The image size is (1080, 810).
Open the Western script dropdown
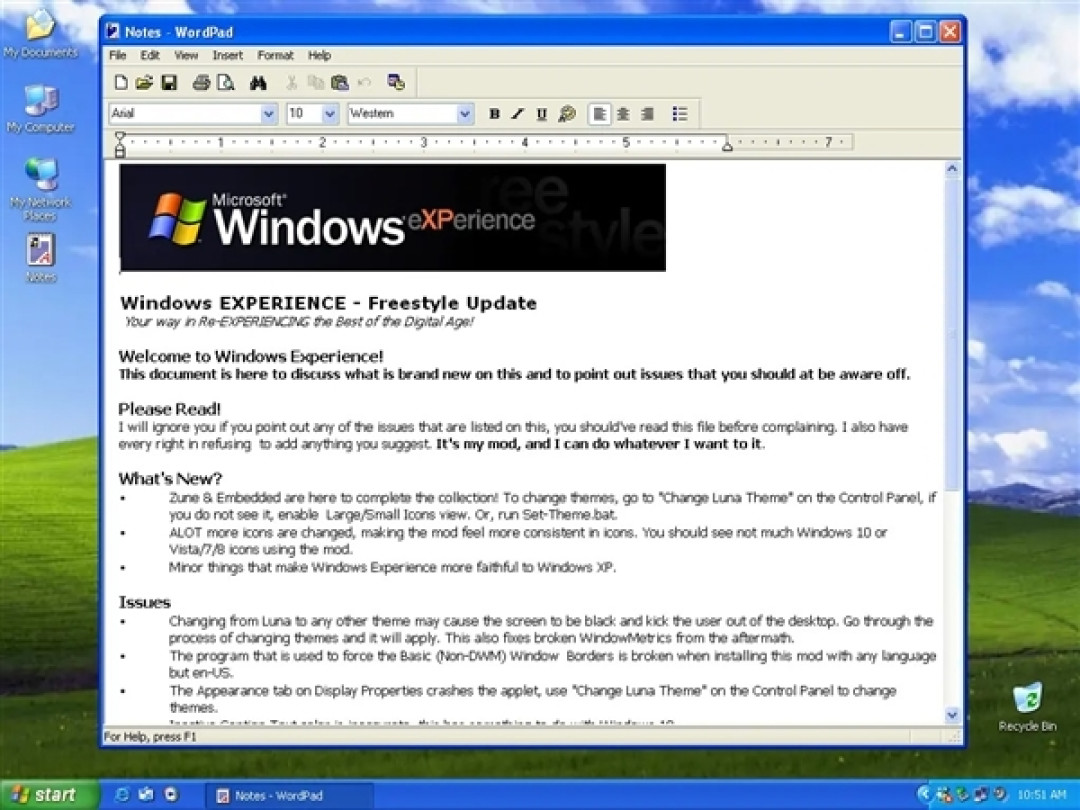pyautogui.click(x=464, y=113)
